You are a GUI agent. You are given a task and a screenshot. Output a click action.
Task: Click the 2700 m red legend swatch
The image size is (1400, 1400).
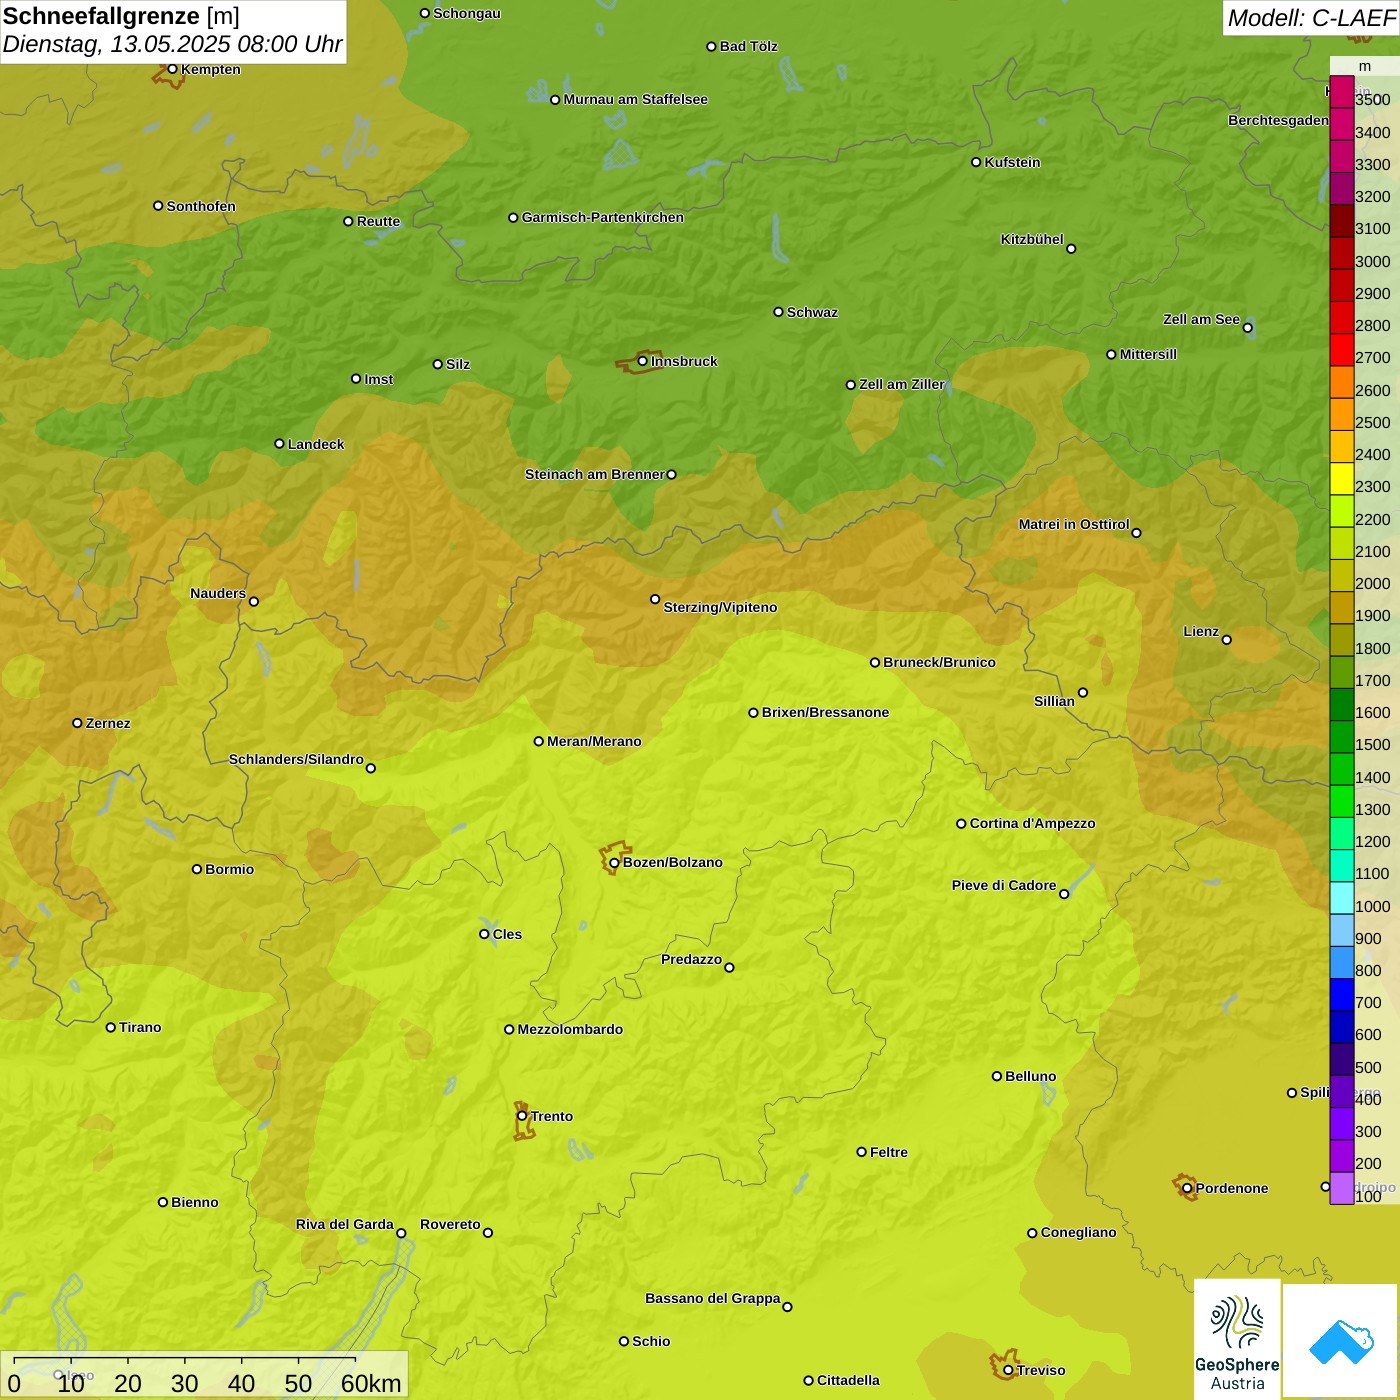(x=1341, y=350)
